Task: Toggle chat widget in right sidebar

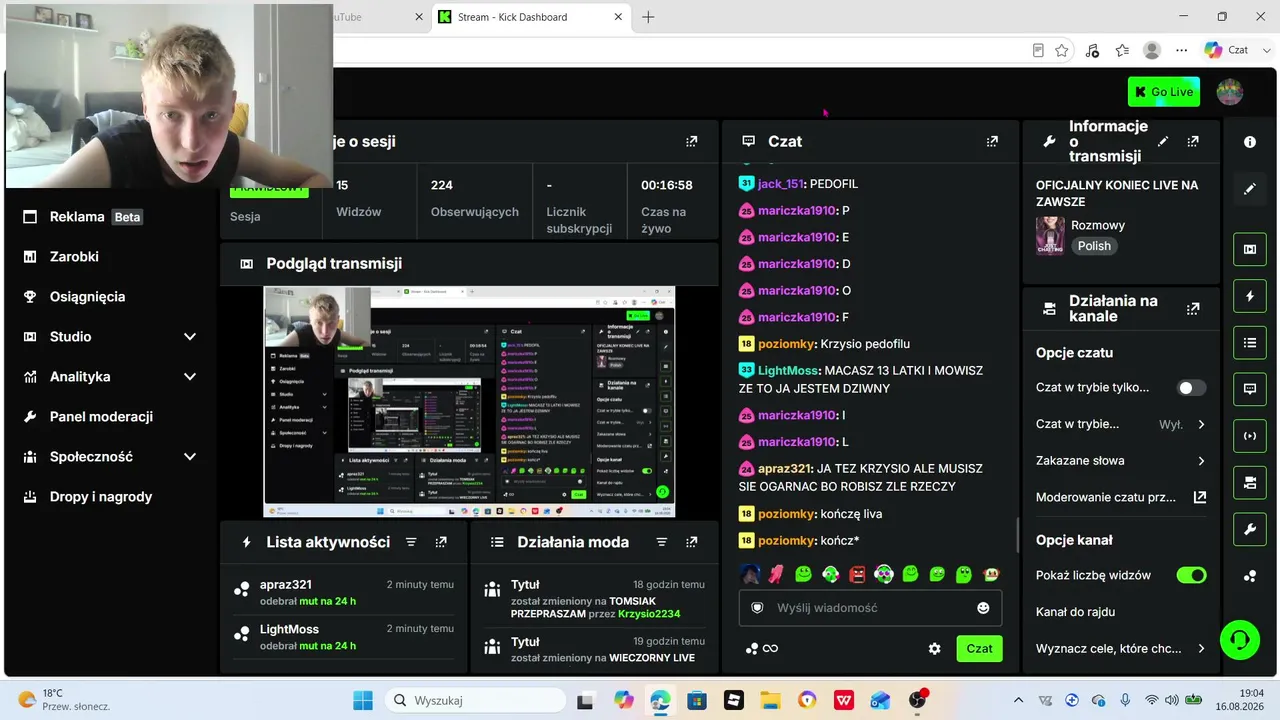Action: click(x=1250, y=389)
